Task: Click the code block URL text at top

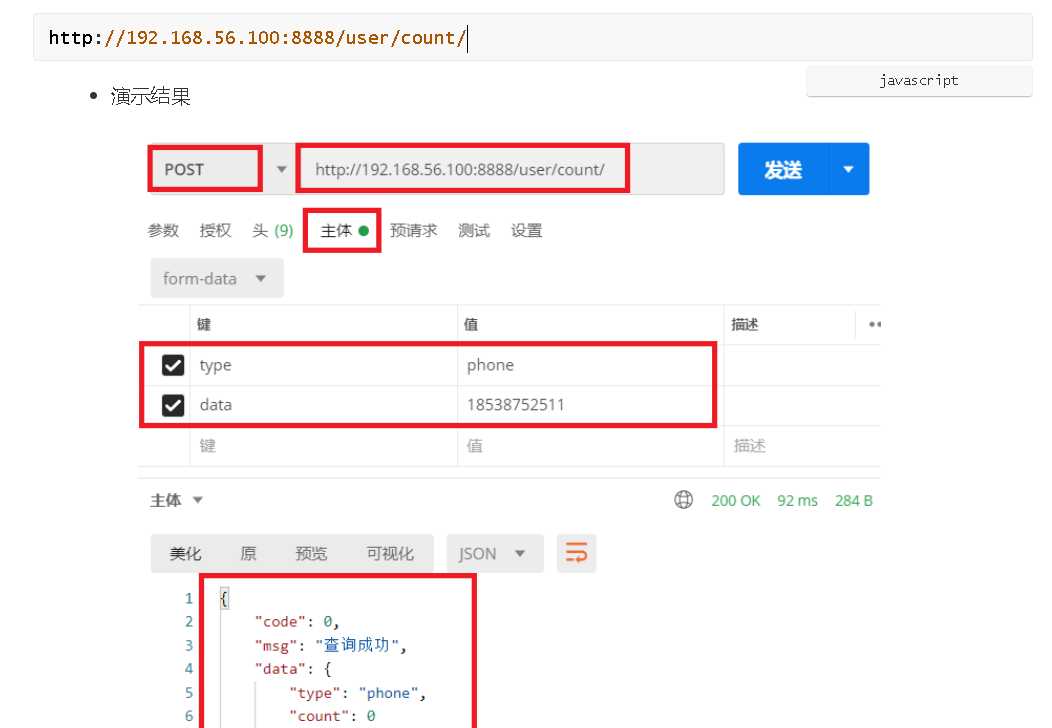Action: [x=256, y=38]
